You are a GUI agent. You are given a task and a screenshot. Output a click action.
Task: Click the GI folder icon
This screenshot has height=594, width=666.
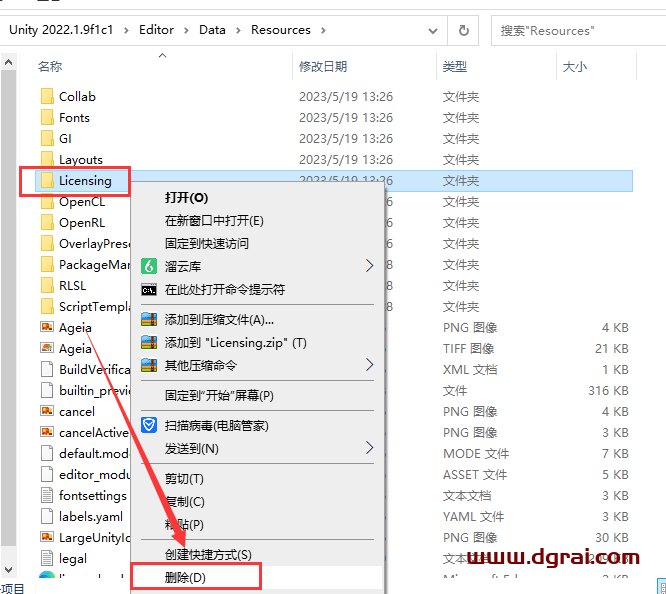coord(47,138)
